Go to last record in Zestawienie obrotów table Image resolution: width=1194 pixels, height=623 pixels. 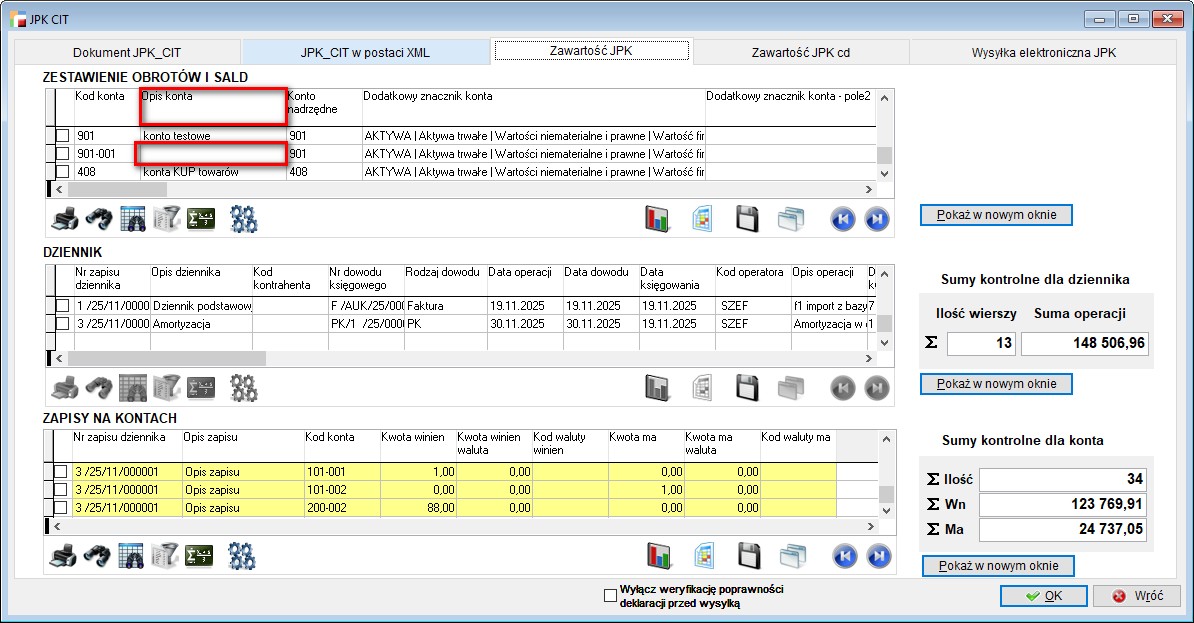point(876,218)
